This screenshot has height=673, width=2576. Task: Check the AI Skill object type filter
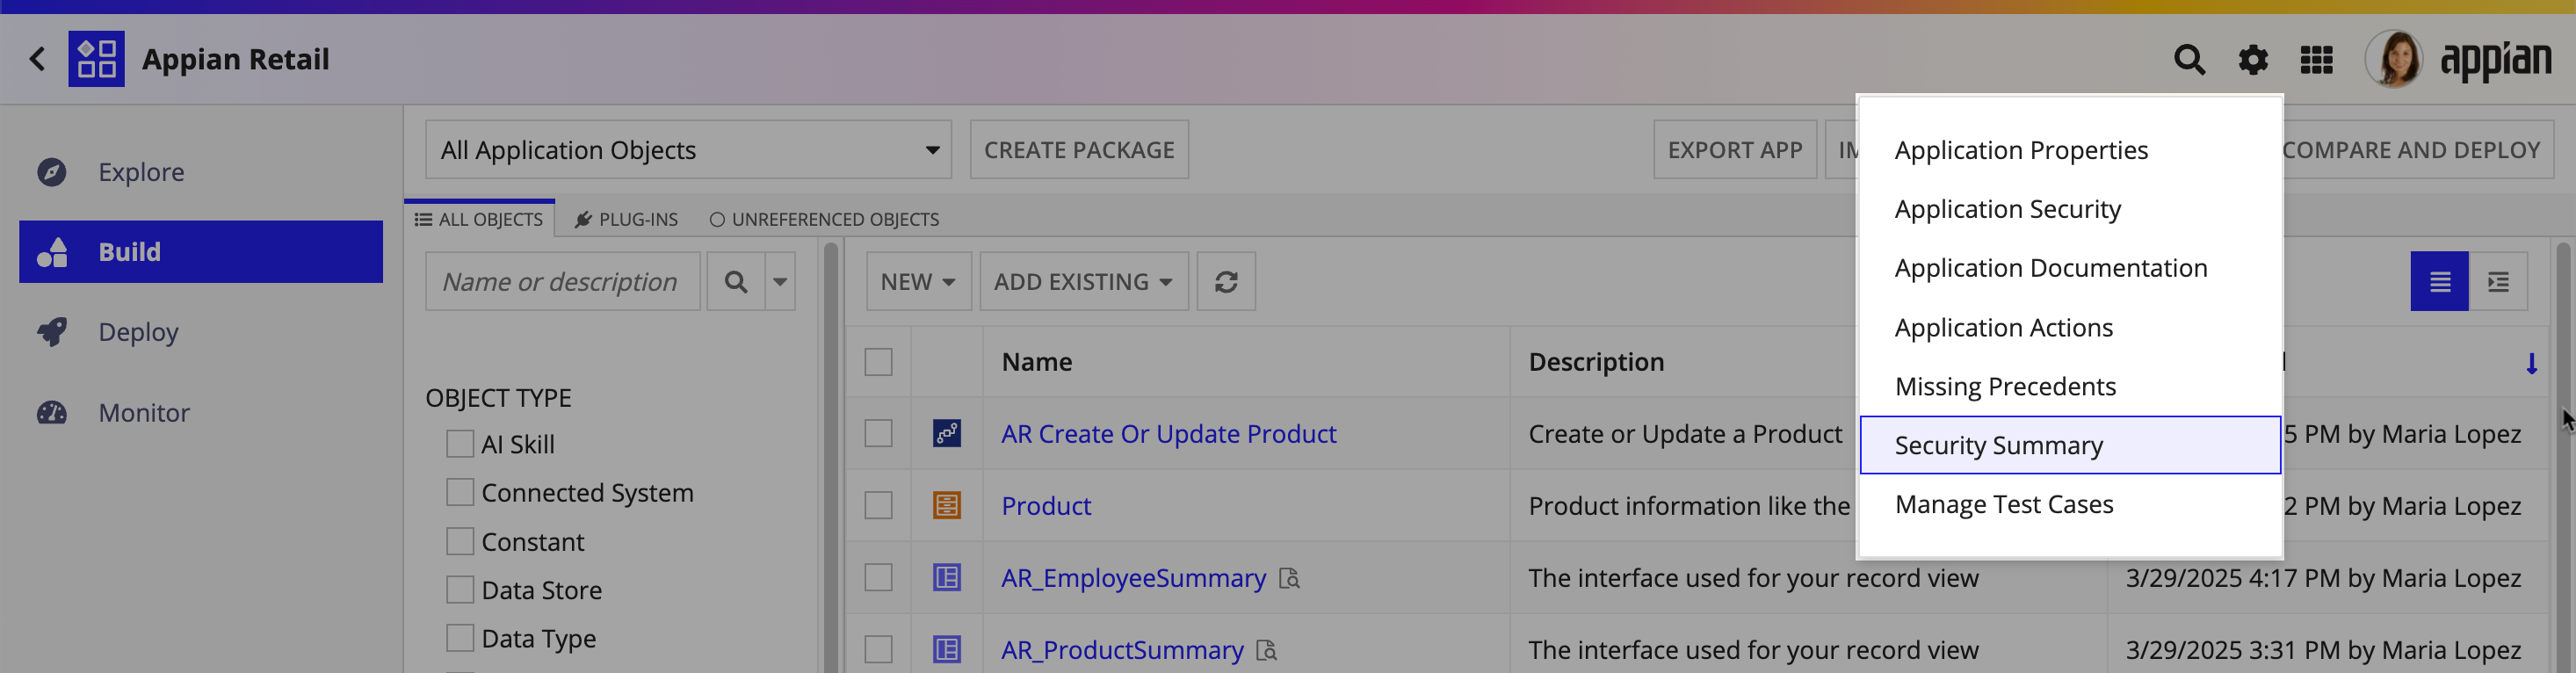[460, 444]
